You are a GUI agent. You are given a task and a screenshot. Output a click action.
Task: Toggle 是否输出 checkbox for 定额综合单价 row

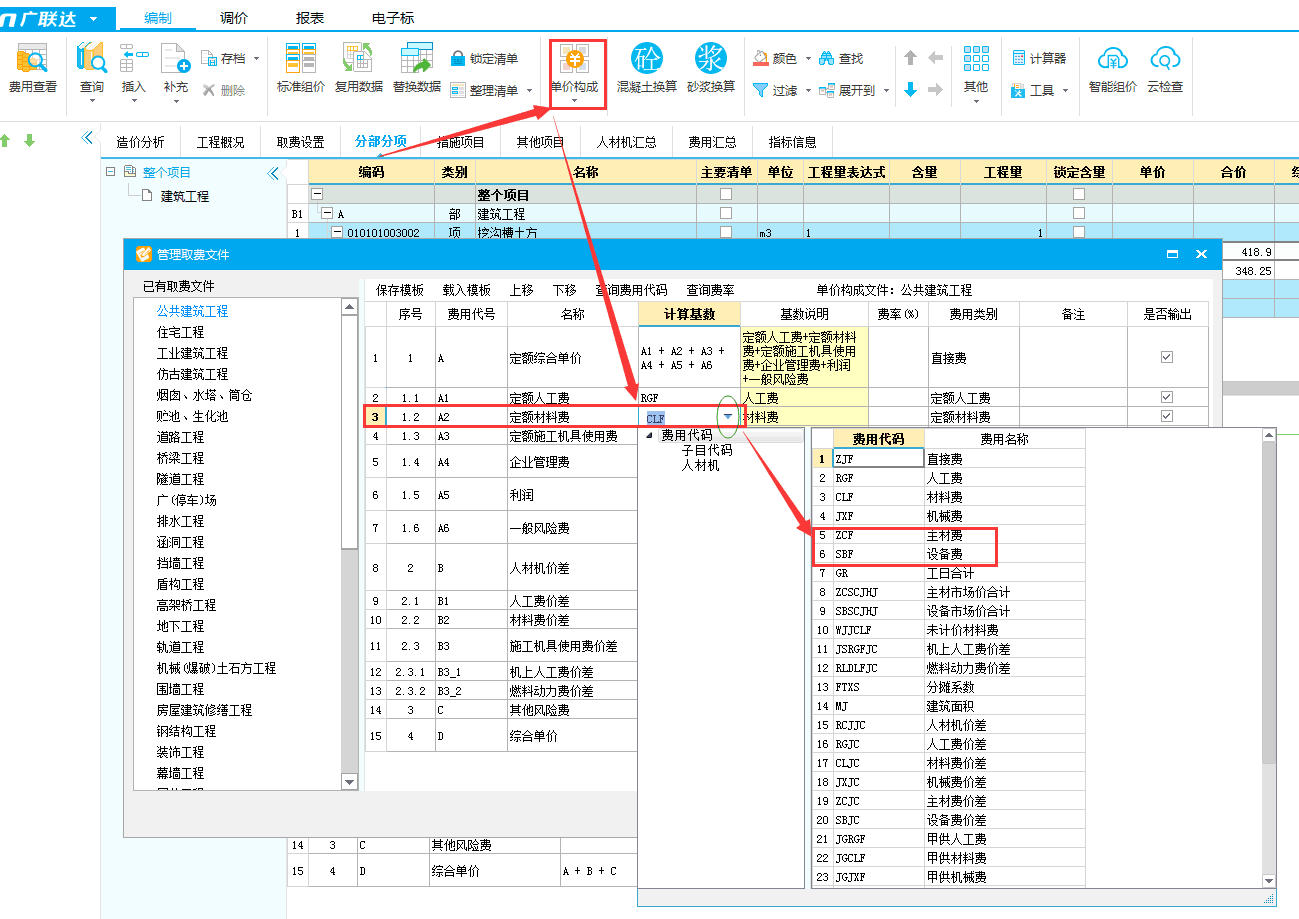[x=1166, y=357]
